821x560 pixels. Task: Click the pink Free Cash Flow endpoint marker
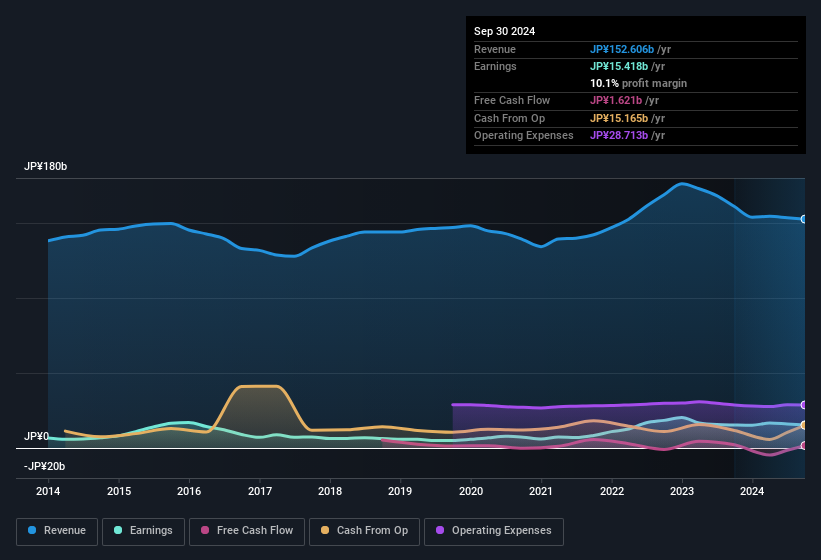click(x=804, y=446)
